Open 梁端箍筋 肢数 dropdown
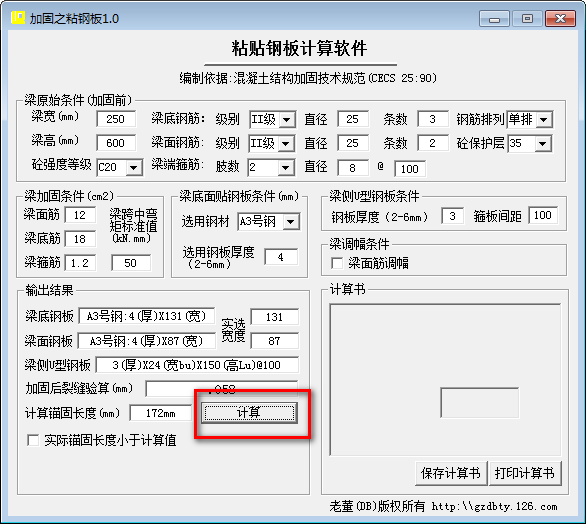586x524 pixels. [x=286, y=167]
